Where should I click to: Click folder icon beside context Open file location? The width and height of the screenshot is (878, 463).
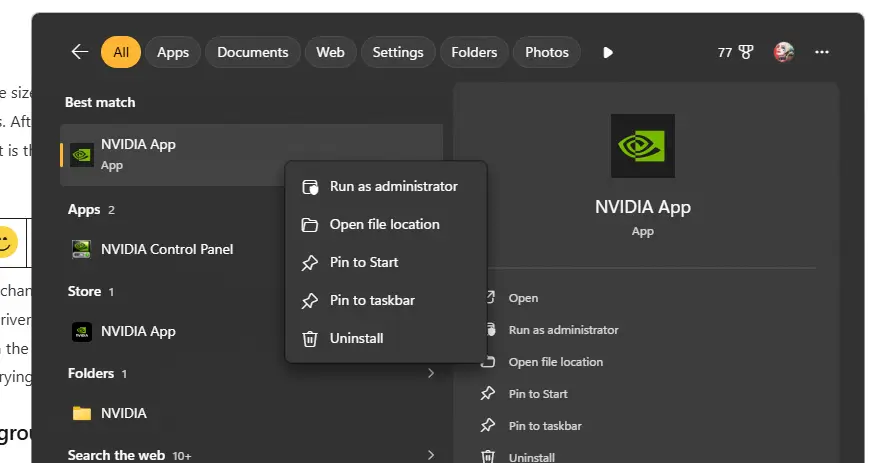[310, 225]
